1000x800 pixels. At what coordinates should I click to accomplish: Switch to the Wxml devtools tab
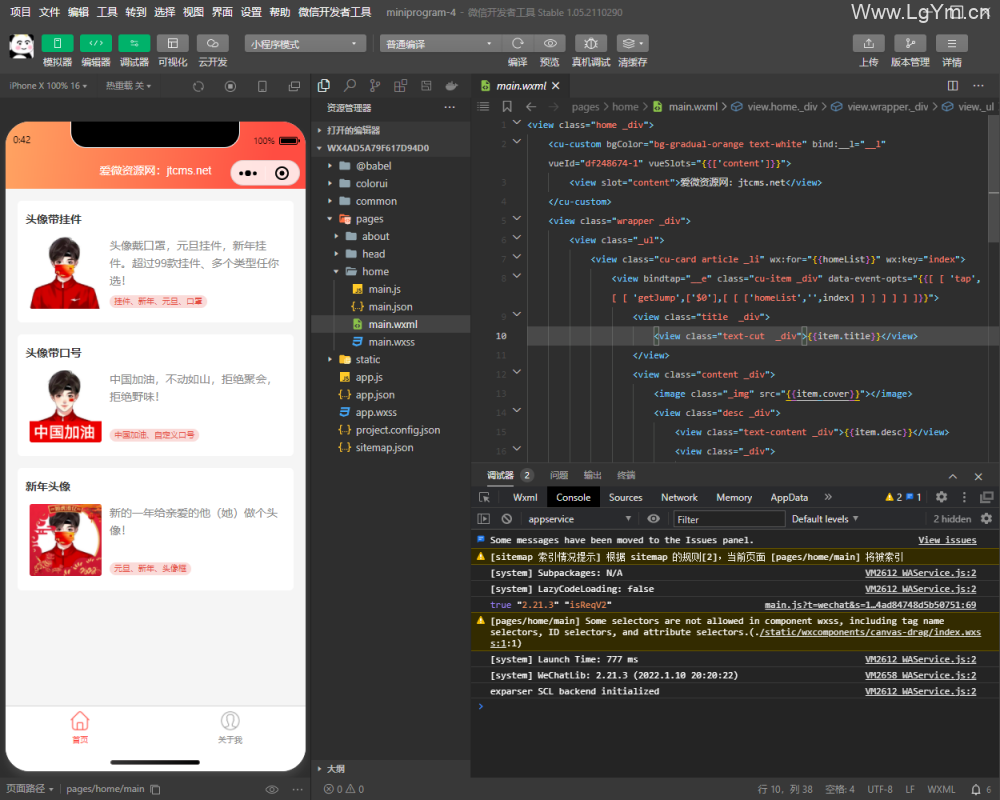pos(525,498)
